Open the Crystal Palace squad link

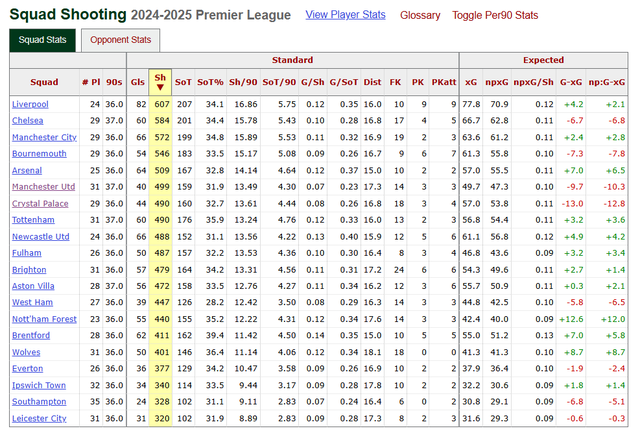(40, 204)
